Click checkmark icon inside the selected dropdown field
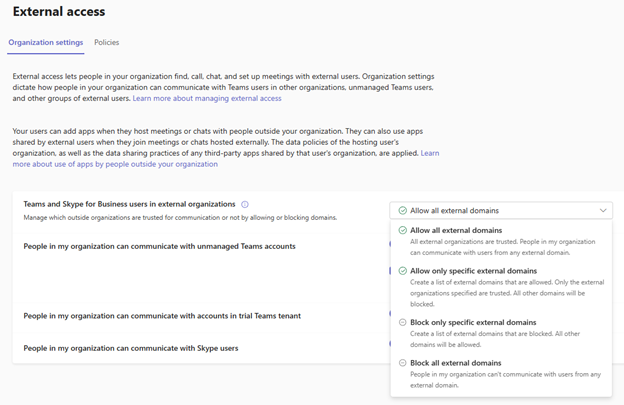The height and width of the screenshot is (405, 624). (x=402, y=211)
